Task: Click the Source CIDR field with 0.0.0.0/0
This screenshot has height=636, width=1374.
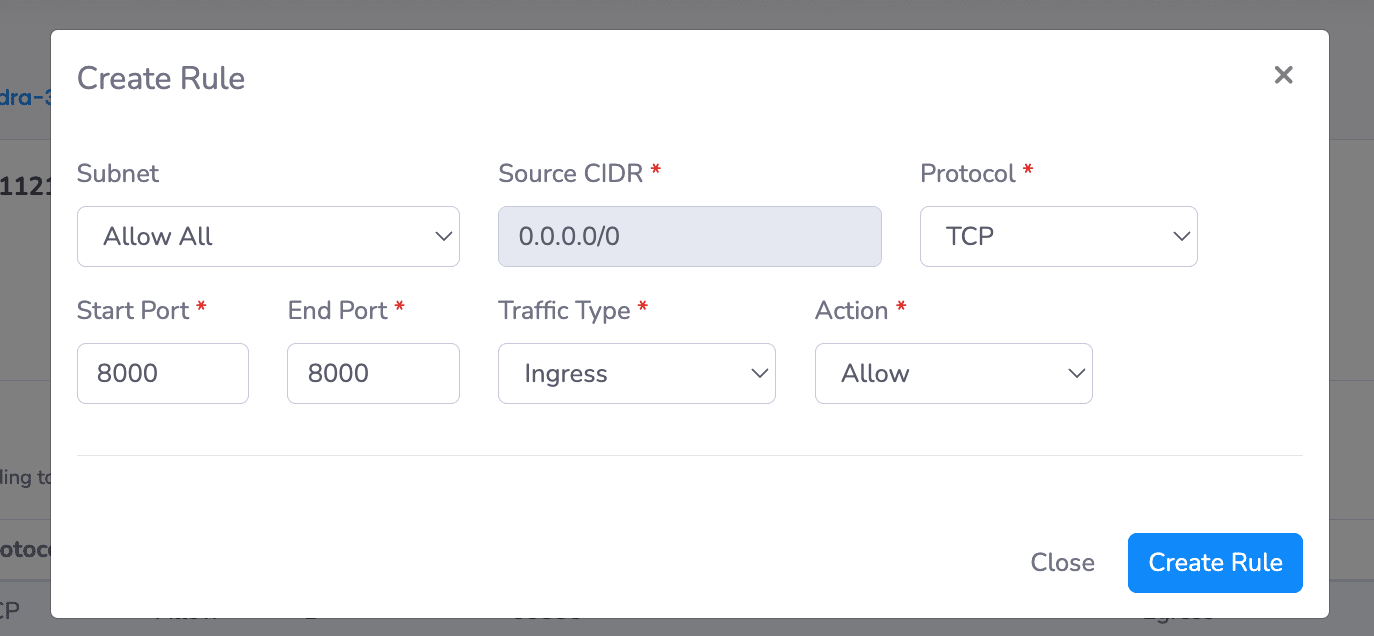Action: [x=689, y=237]
